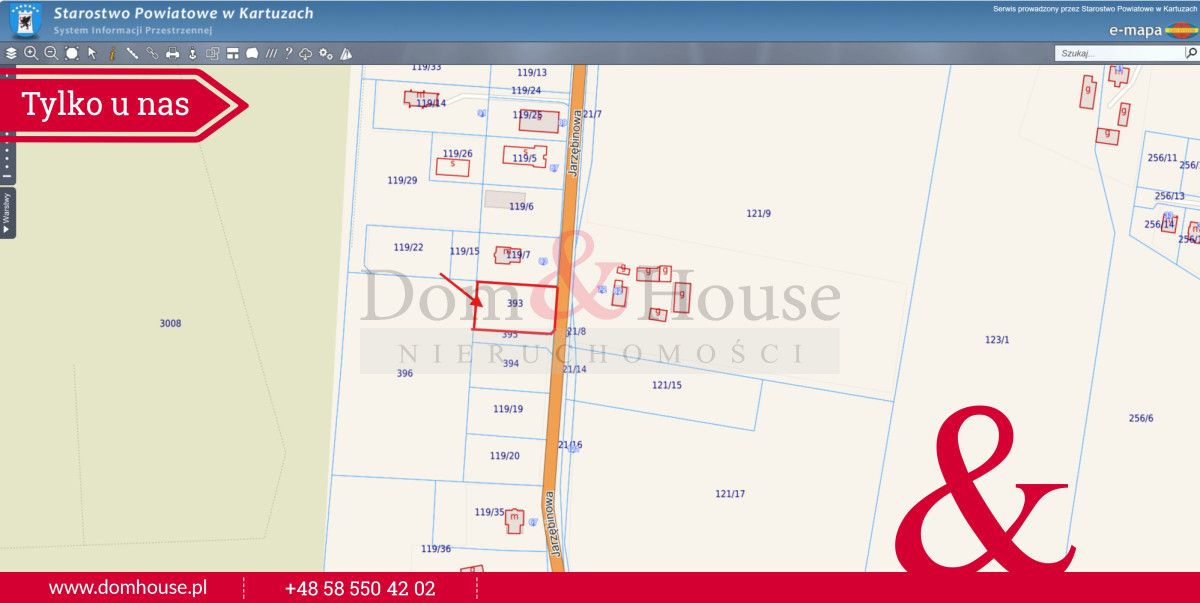The image size is (1200, 603).
Task: Open the speech bubble comment tool
Action: (252, 53)
